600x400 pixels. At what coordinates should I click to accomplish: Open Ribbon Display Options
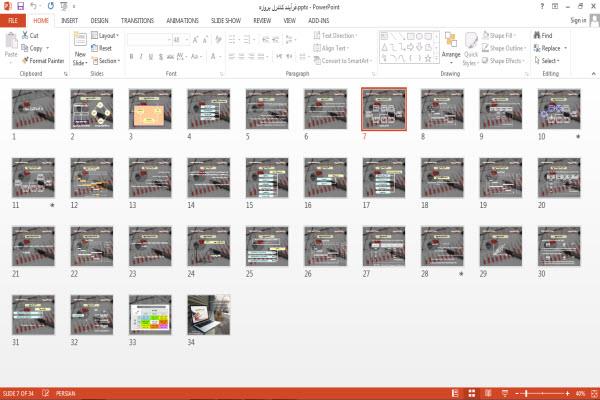tap(555, 6)
